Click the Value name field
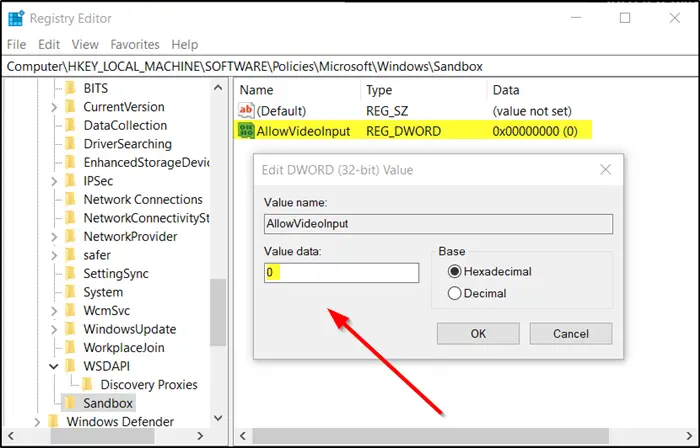700x448 pixels. coord(438,224)
